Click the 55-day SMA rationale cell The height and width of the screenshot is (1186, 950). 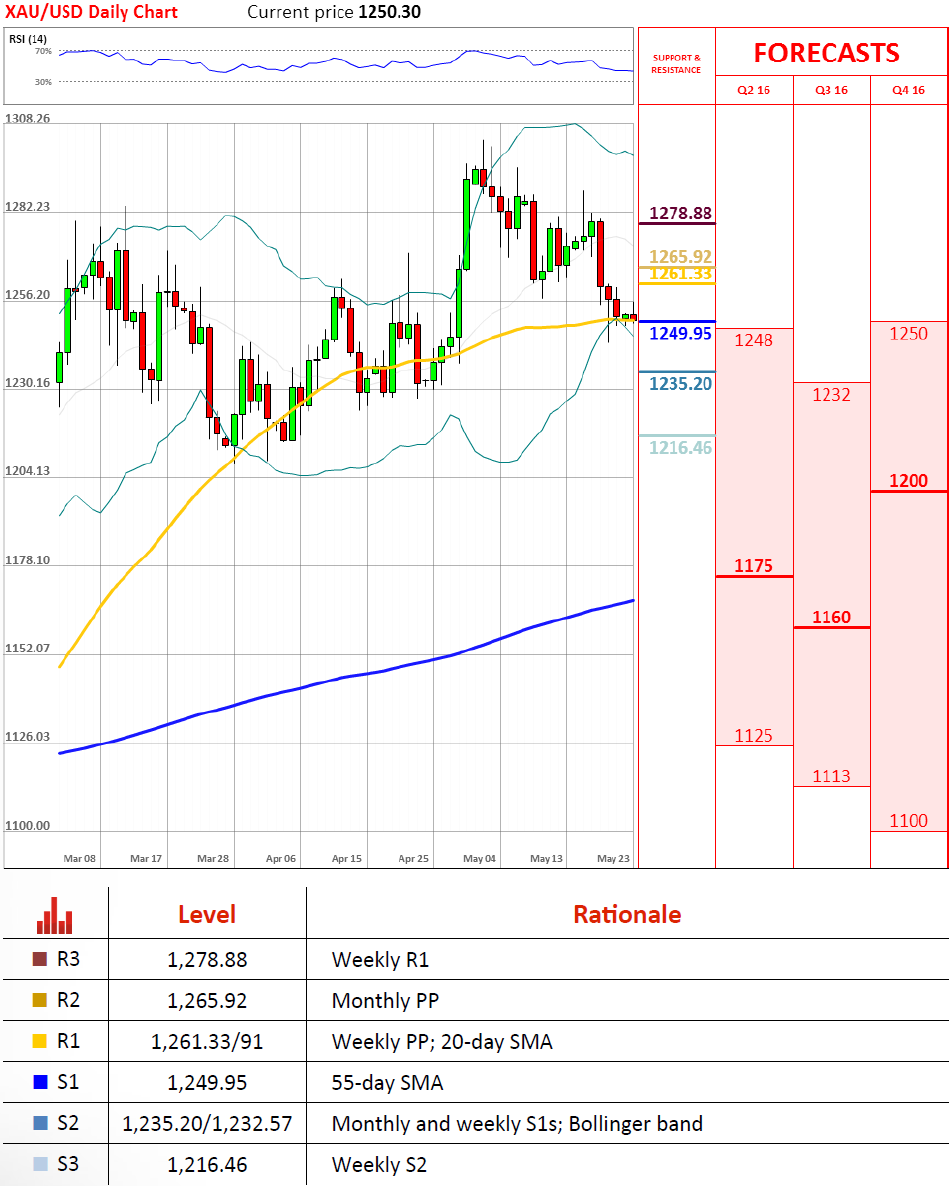[x=387, y=1082]
